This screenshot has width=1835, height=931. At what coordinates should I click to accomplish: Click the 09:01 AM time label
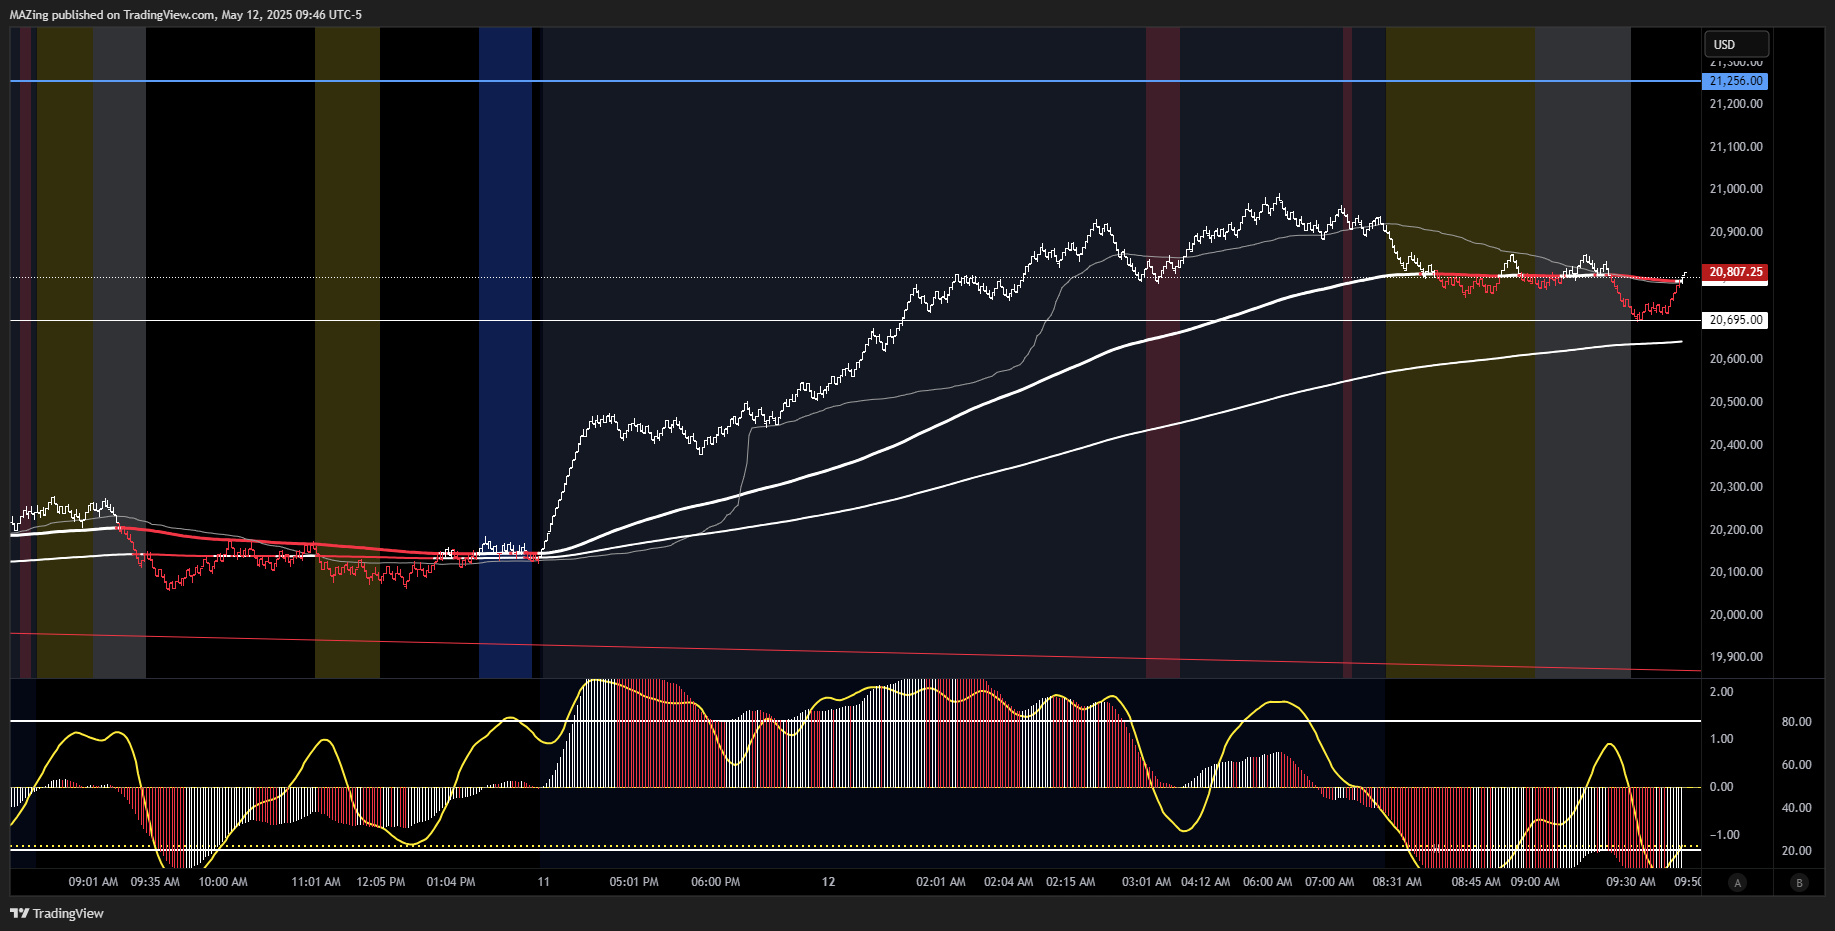(x=93, y=882)
